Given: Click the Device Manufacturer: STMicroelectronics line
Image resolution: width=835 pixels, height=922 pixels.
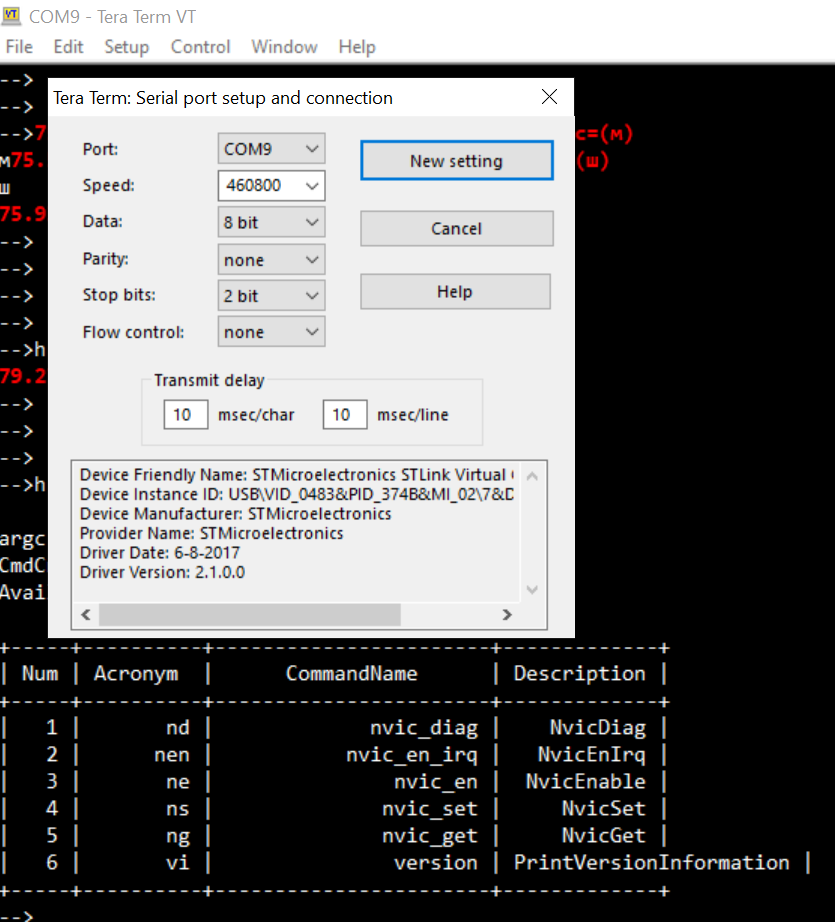Looking at the screenshot, I should tap(235, 513).
